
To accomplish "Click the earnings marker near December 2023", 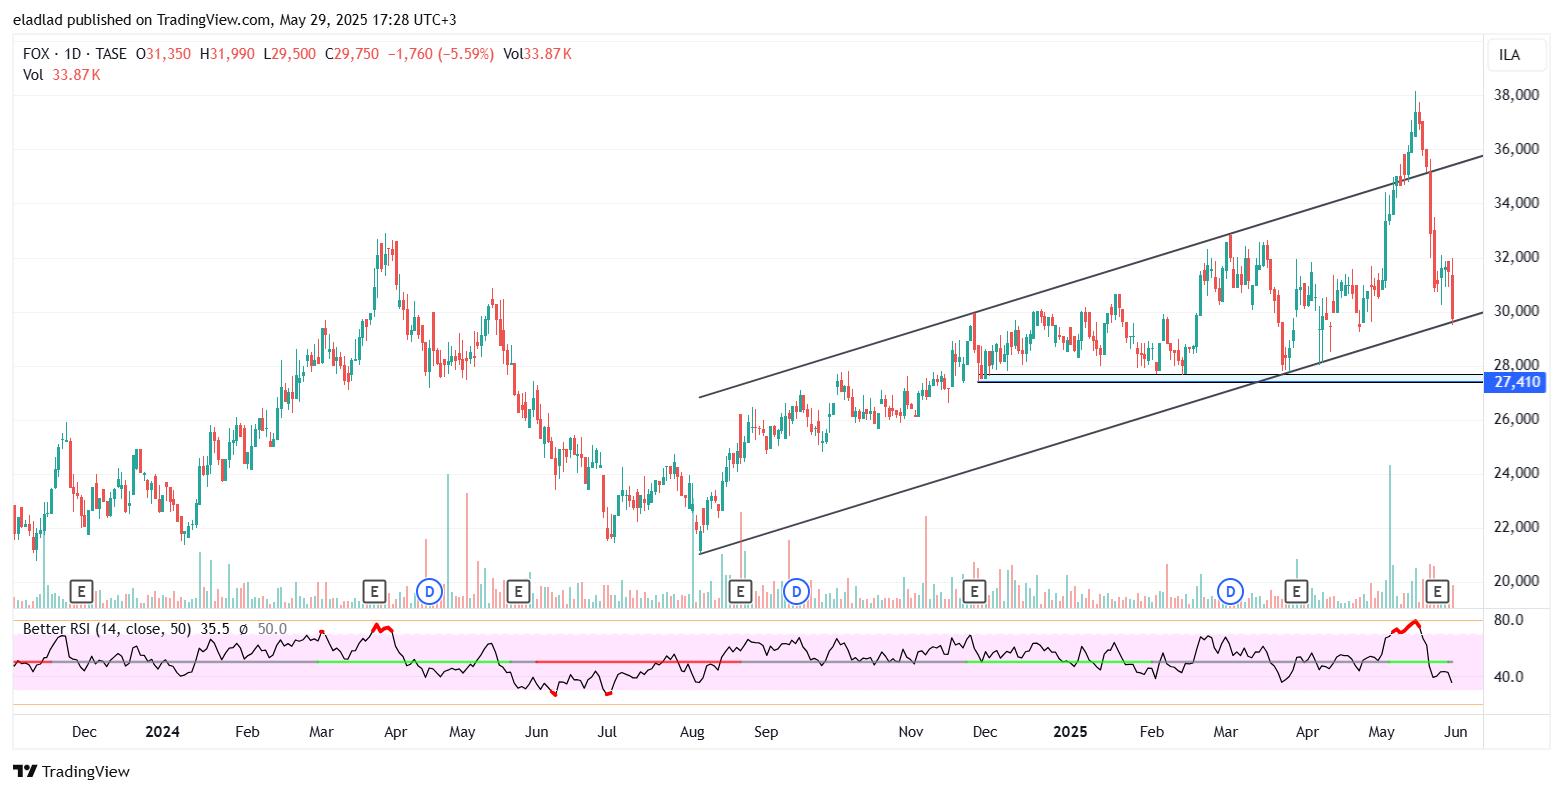I will coord(81,591).
